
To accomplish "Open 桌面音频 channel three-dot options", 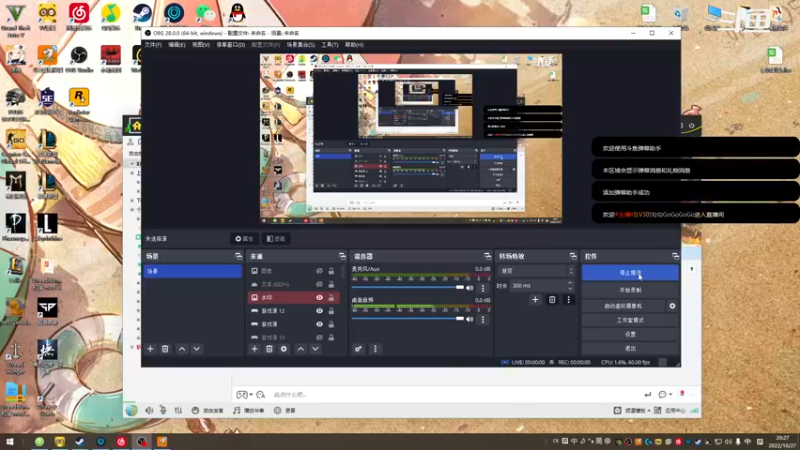I will click(x=483, y=319).
